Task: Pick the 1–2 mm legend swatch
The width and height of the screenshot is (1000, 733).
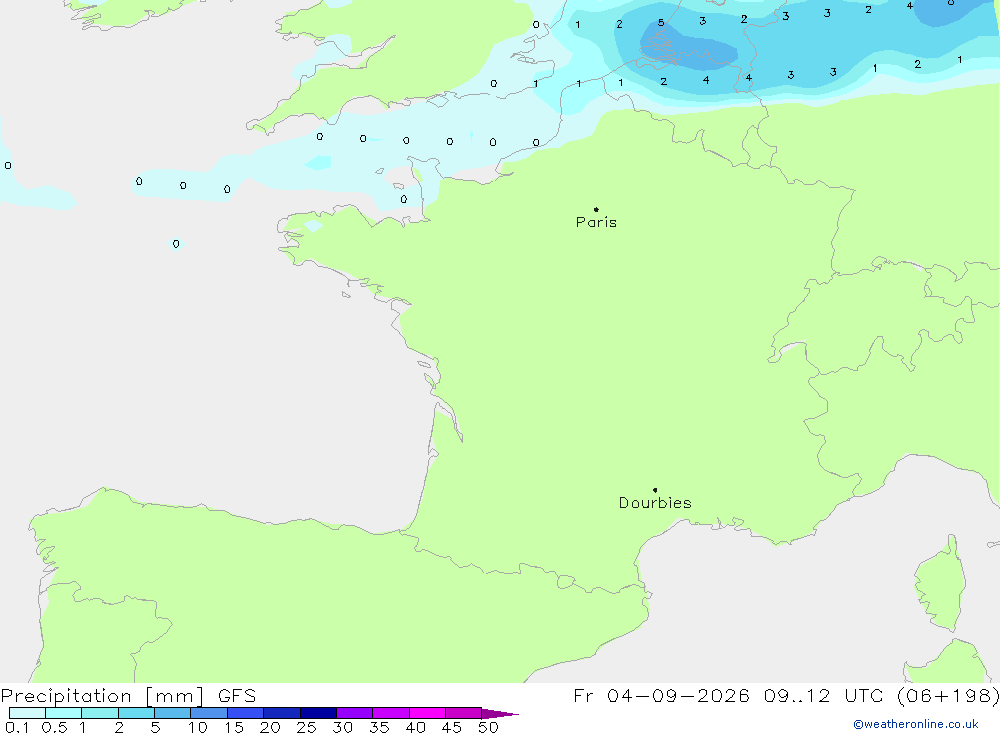Action: tap(99, 713)
